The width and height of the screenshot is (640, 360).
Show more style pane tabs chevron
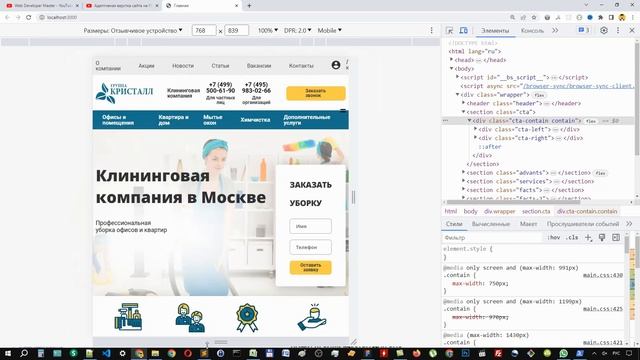[x=629, y=224]
